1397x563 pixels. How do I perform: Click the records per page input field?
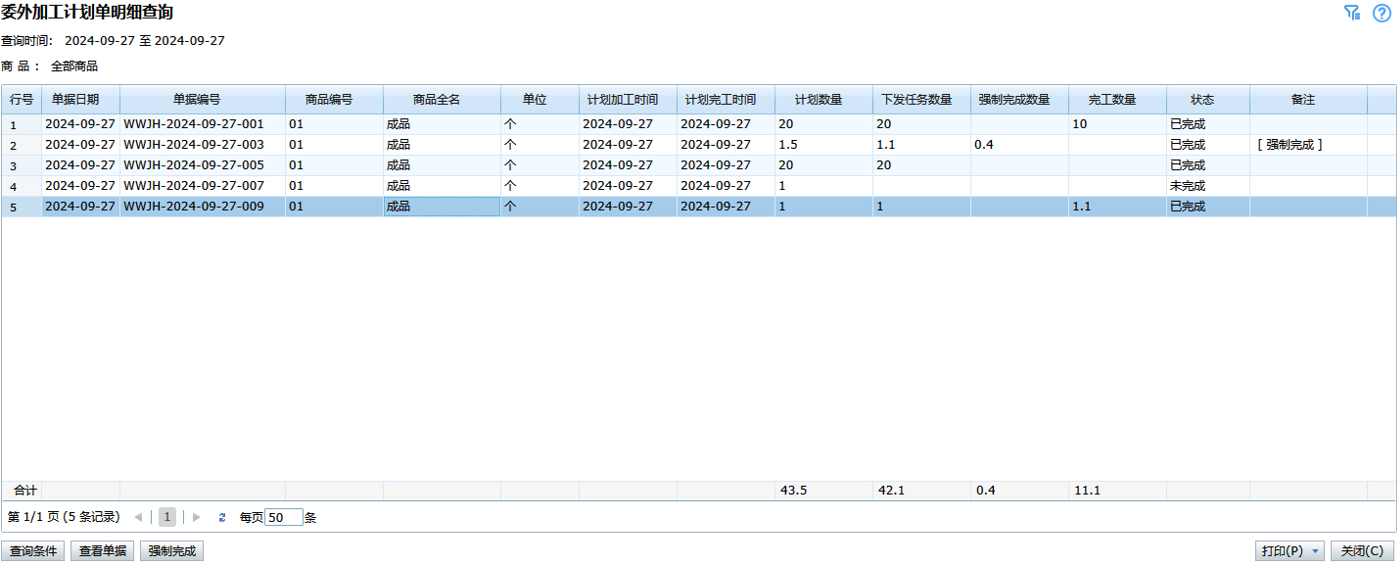click(283, 517)
